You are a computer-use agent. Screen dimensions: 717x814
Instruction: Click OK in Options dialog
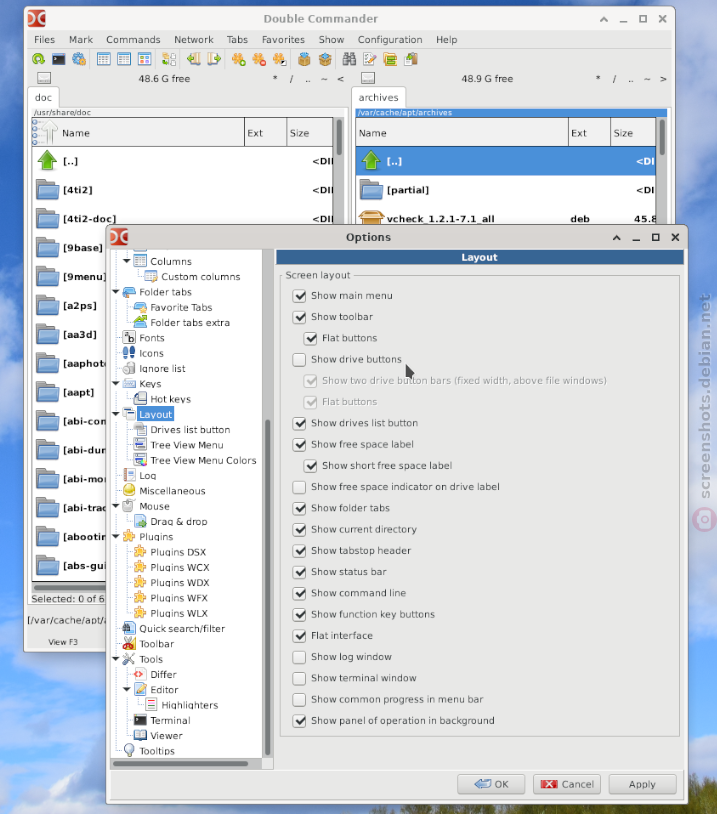(x=491, y=784)
